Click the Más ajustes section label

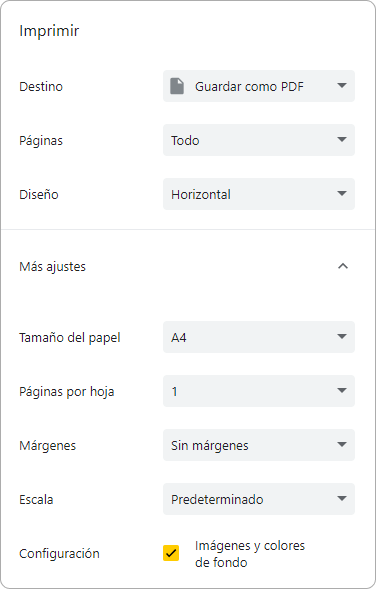[53, 267]
